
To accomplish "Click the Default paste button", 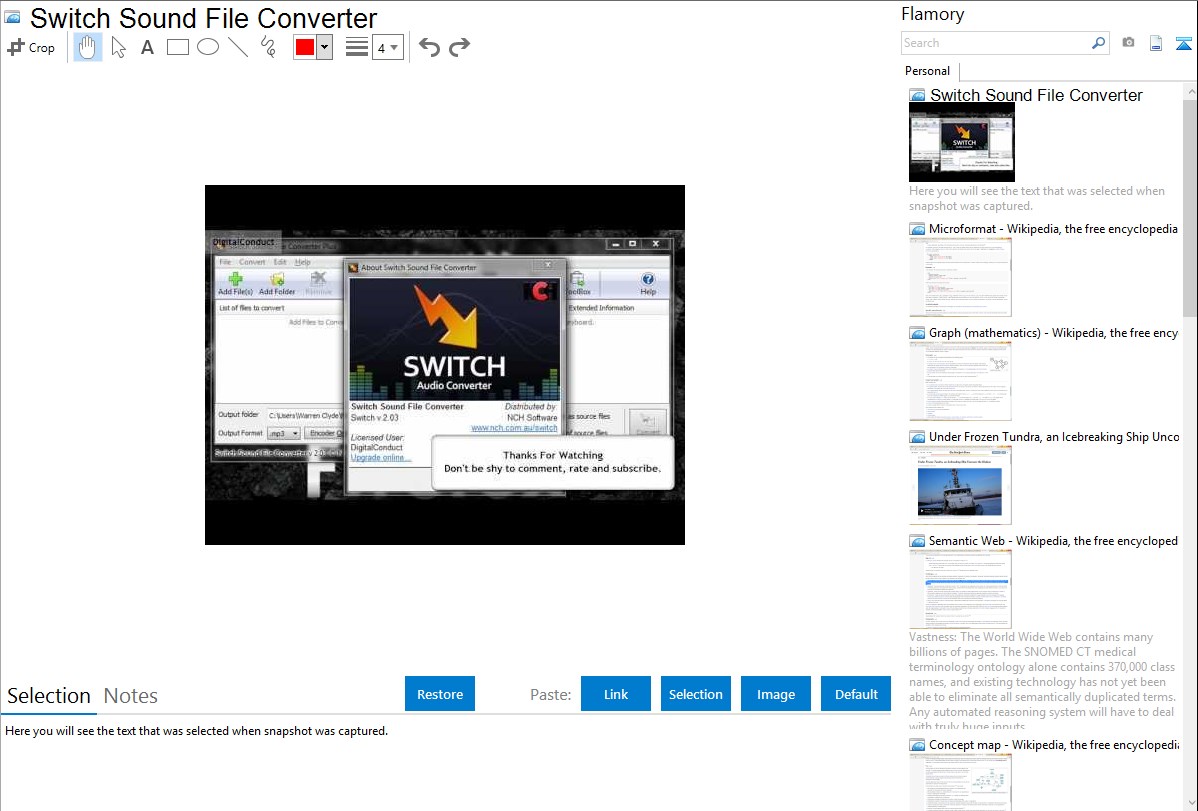I will 856,694.
